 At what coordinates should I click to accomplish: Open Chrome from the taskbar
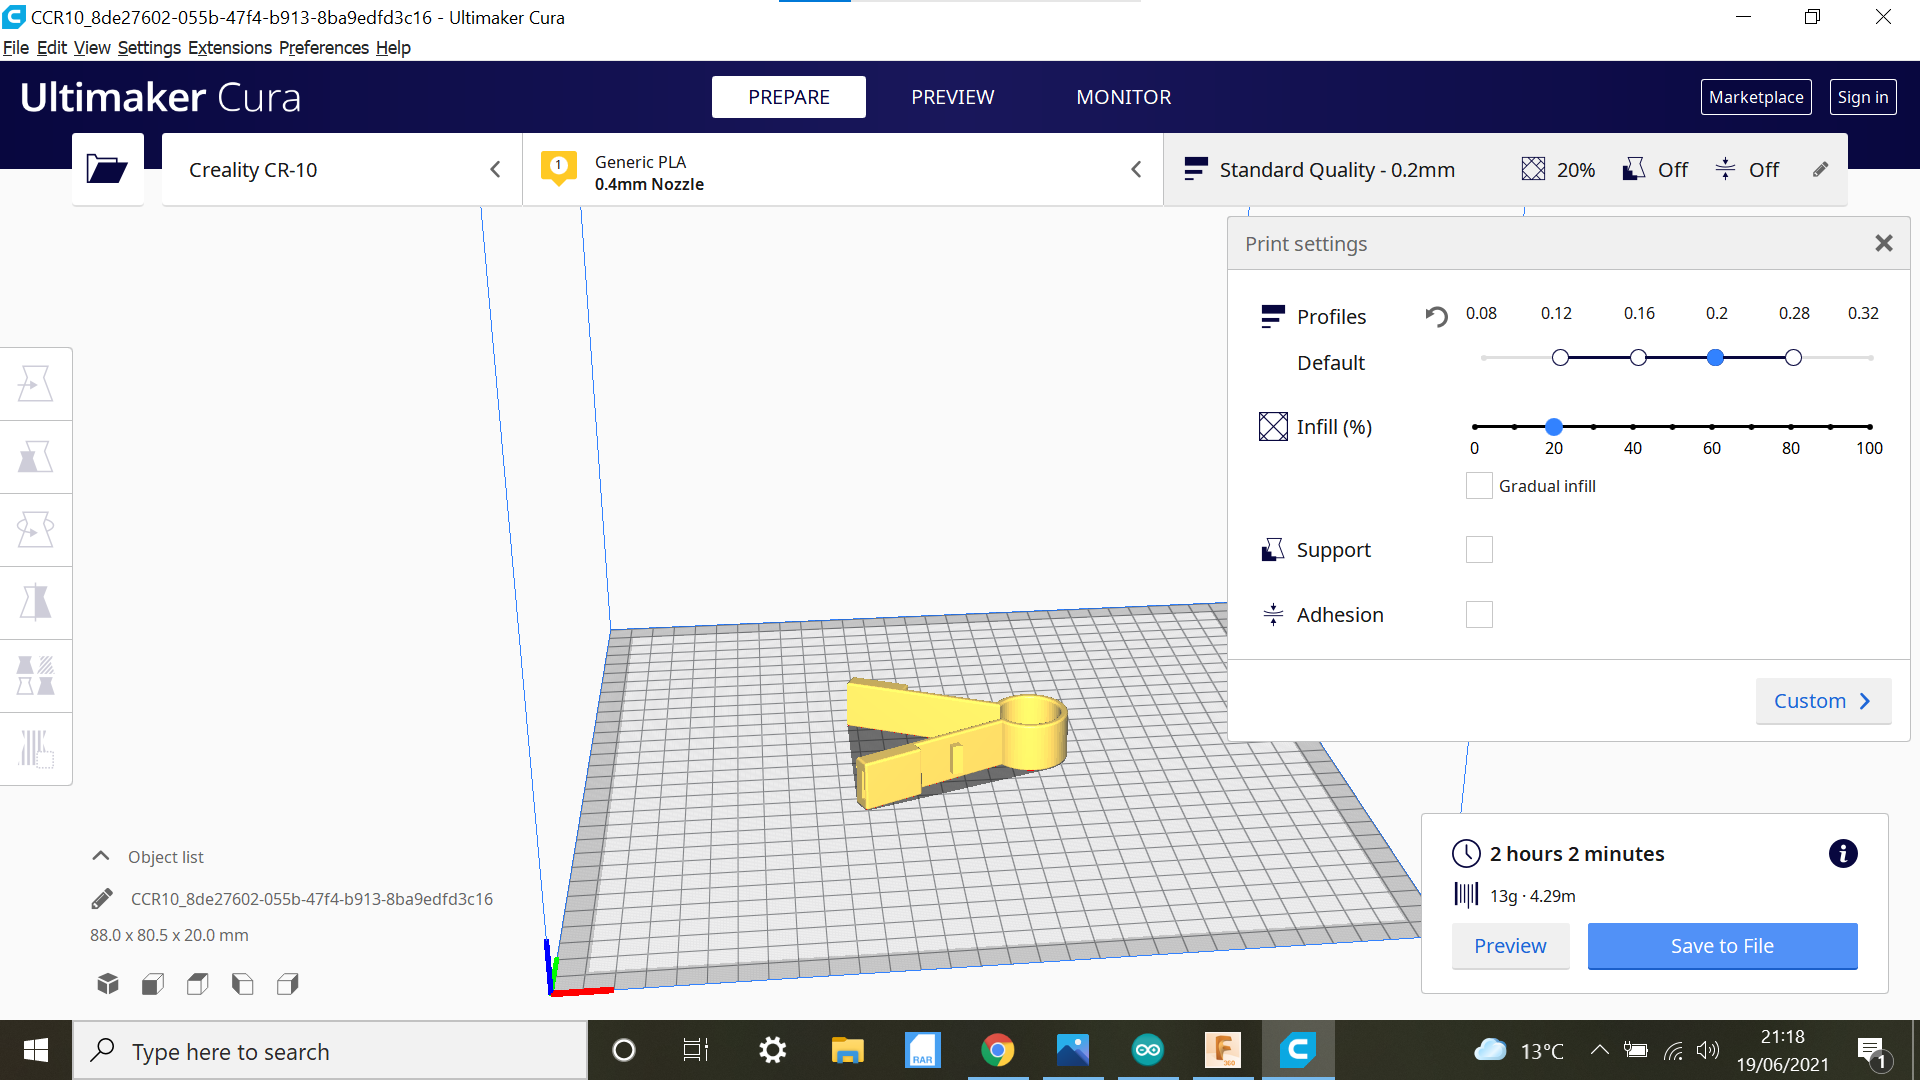point(997,1050)
